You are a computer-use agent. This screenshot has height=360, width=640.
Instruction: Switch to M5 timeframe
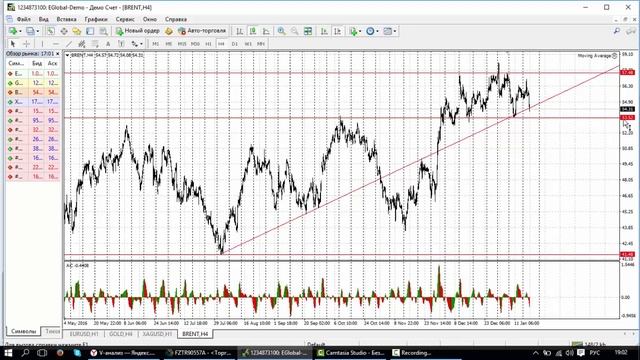(169, 44)
